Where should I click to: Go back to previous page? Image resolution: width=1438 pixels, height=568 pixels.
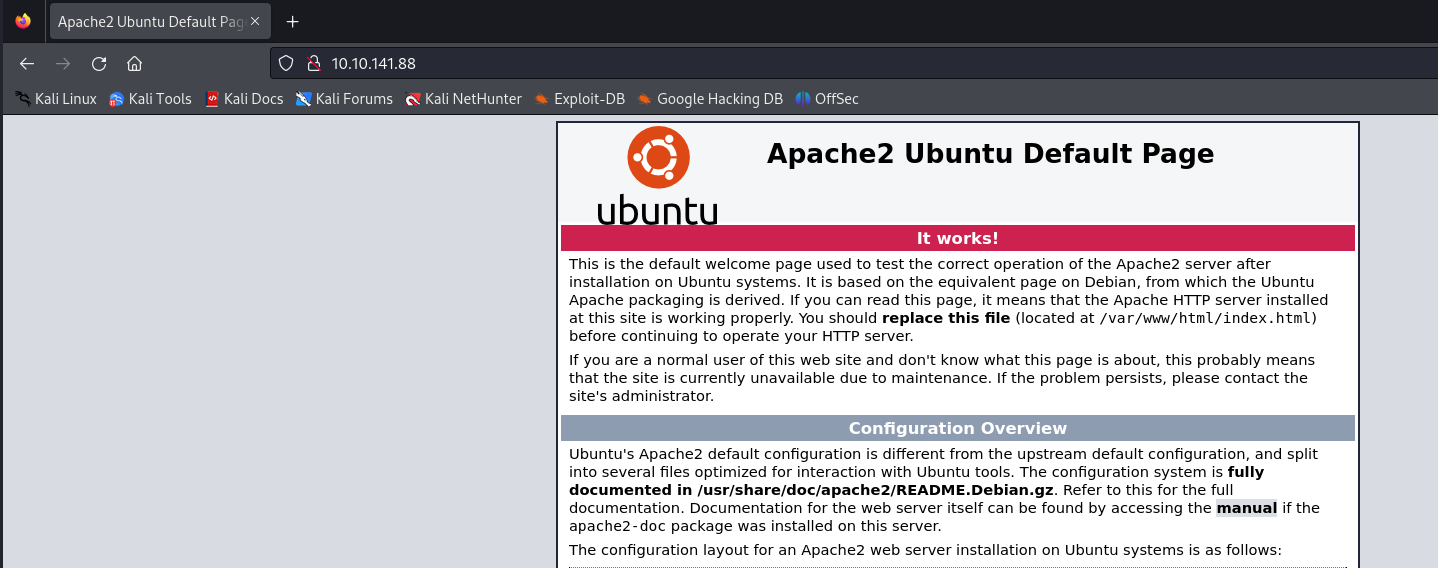(x=27, y=63)
